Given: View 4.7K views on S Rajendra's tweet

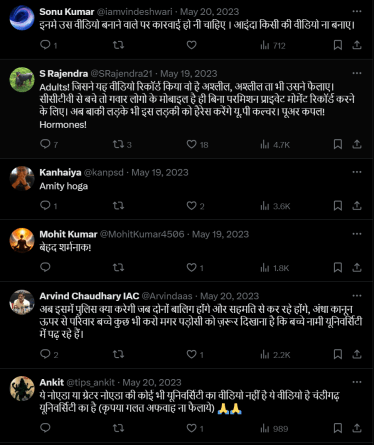Looking at the screenshot, I should 275,145.
